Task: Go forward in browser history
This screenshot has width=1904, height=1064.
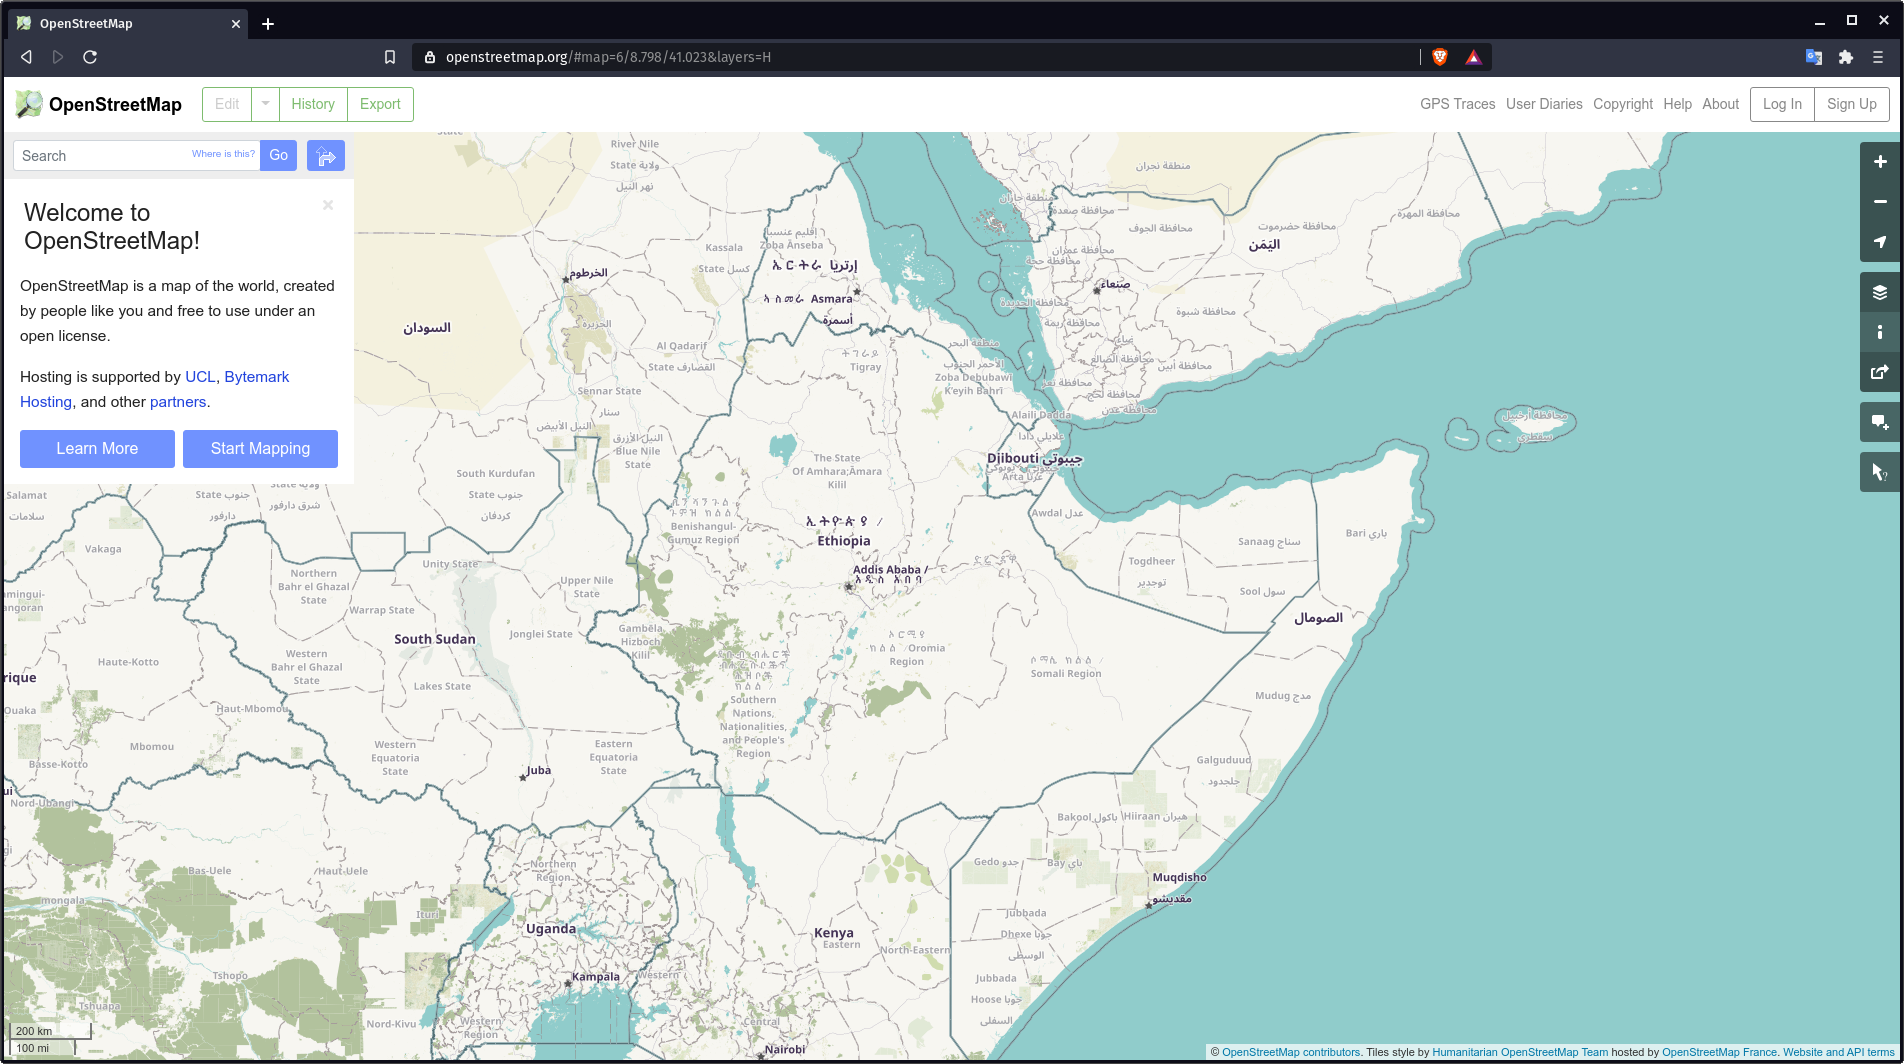Action: pyautogui.click(x=58, y=57)
